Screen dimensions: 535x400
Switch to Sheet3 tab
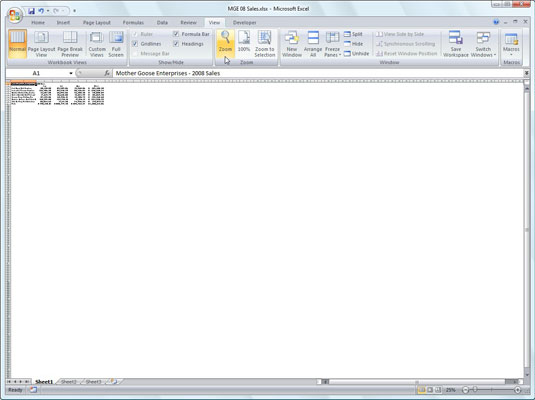click(93, 382)
